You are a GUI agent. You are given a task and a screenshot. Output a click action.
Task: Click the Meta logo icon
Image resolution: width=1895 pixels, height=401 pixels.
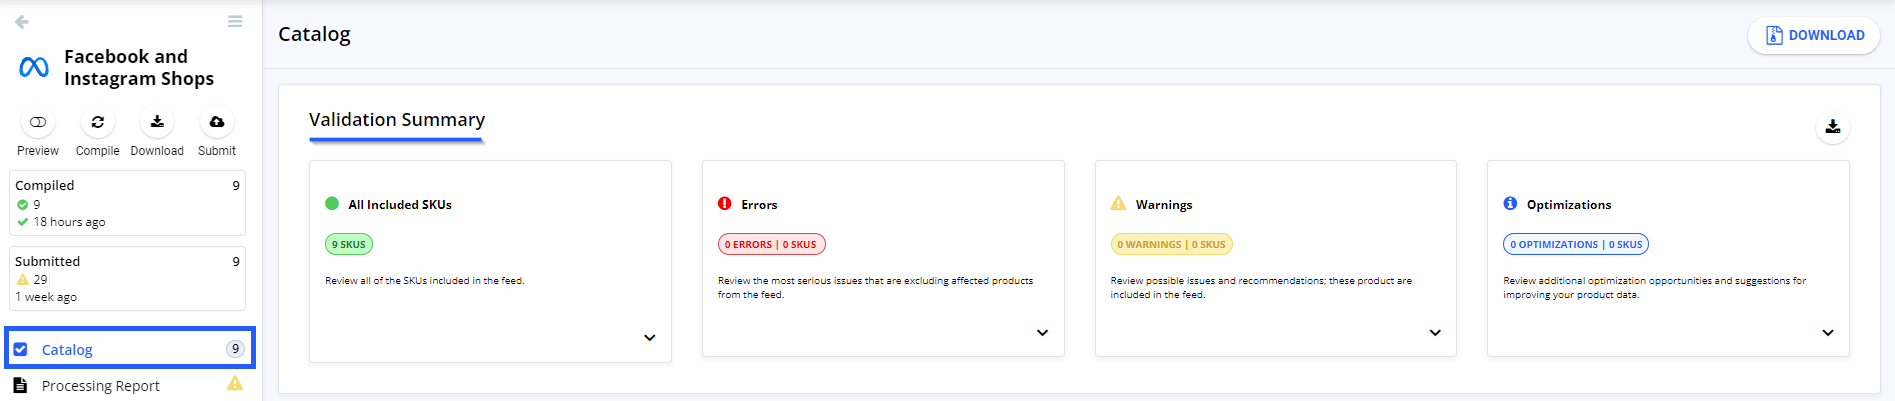coord(34,67)
